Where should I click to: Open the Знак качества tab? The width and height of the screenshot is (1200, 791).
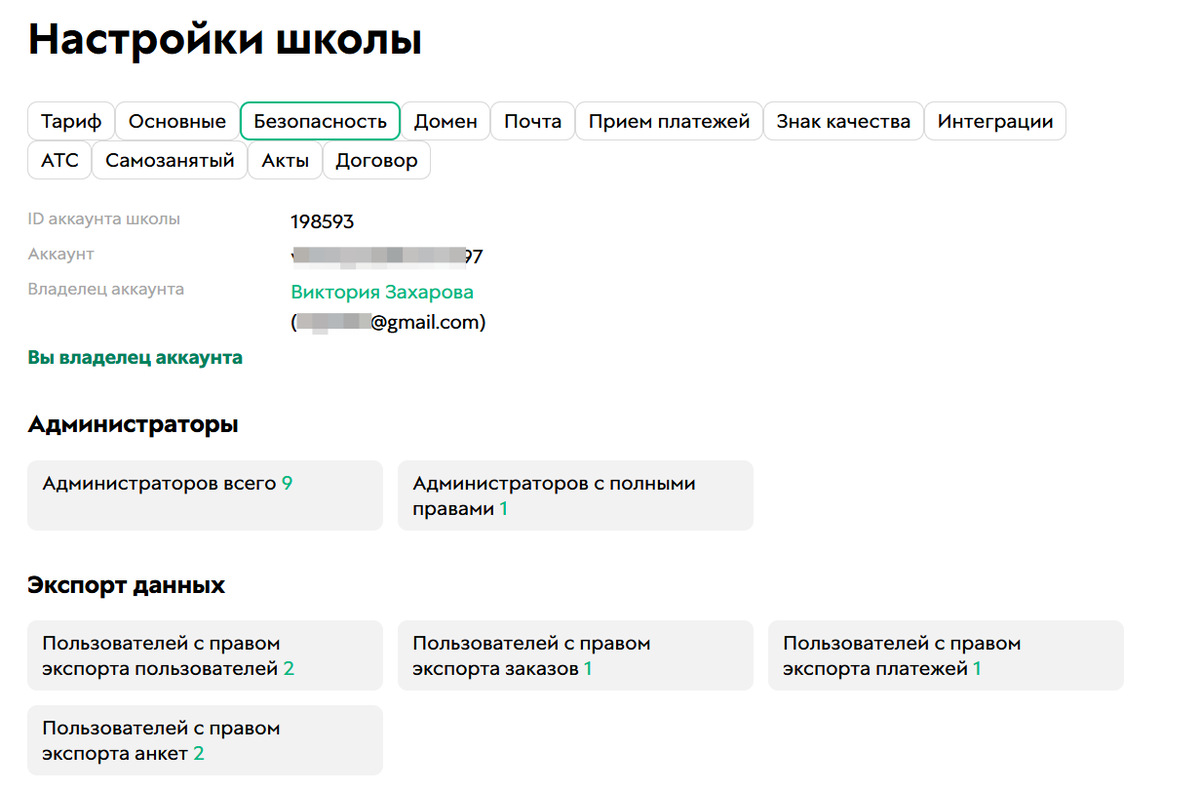pyautogui.click(x=843, y=122)
